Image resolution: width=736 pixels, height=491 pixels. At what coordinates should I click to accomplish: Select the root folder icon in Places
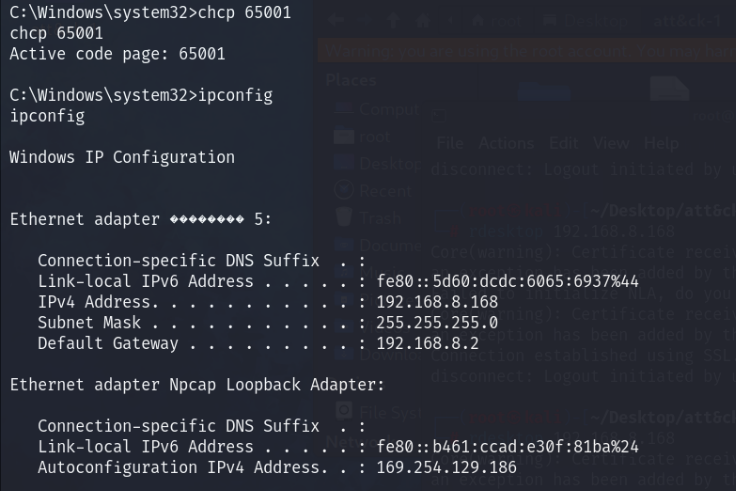pyautogui.click(x=343, y=135)
